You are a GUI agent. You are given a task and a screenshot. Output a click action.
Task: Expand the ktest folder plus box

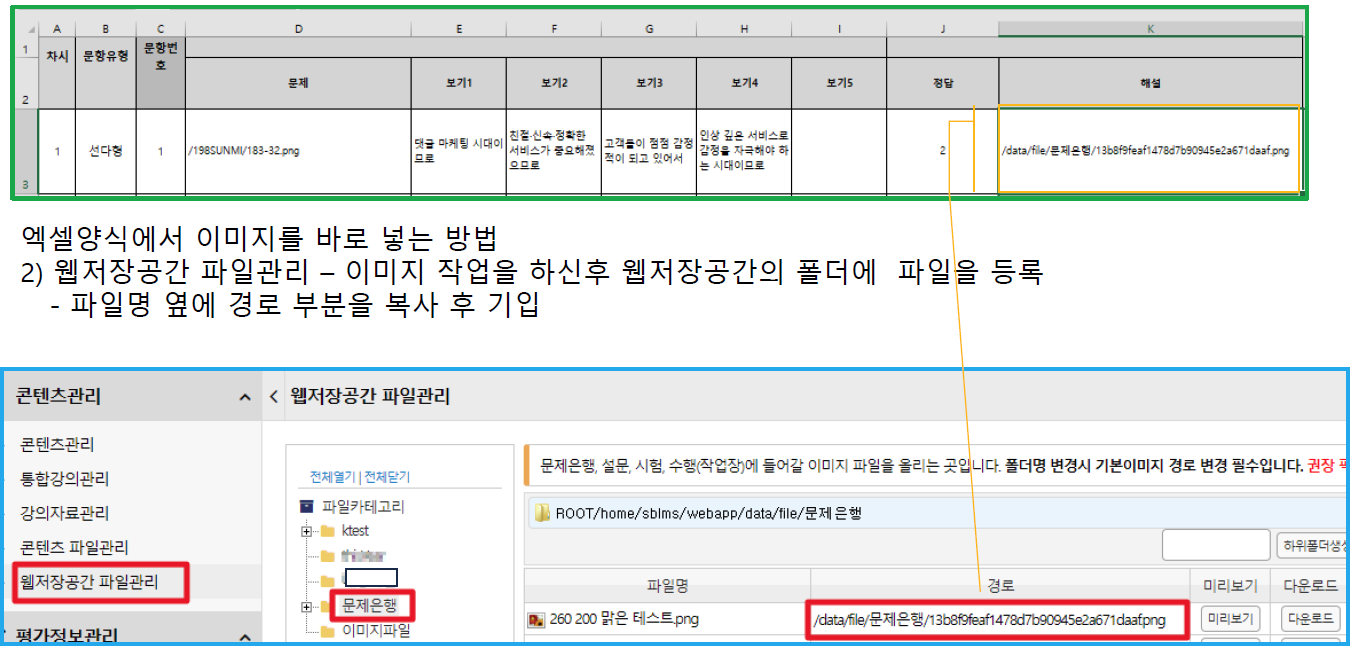[x=306, y=530]
